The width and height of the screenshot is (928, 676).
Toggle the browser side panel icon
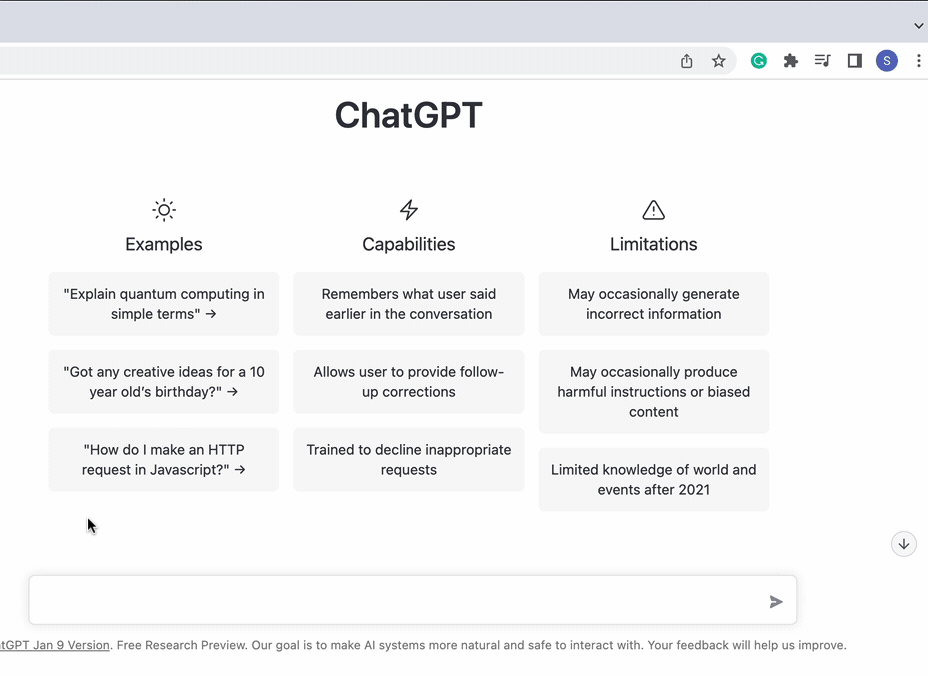click(x=855, y=60)
